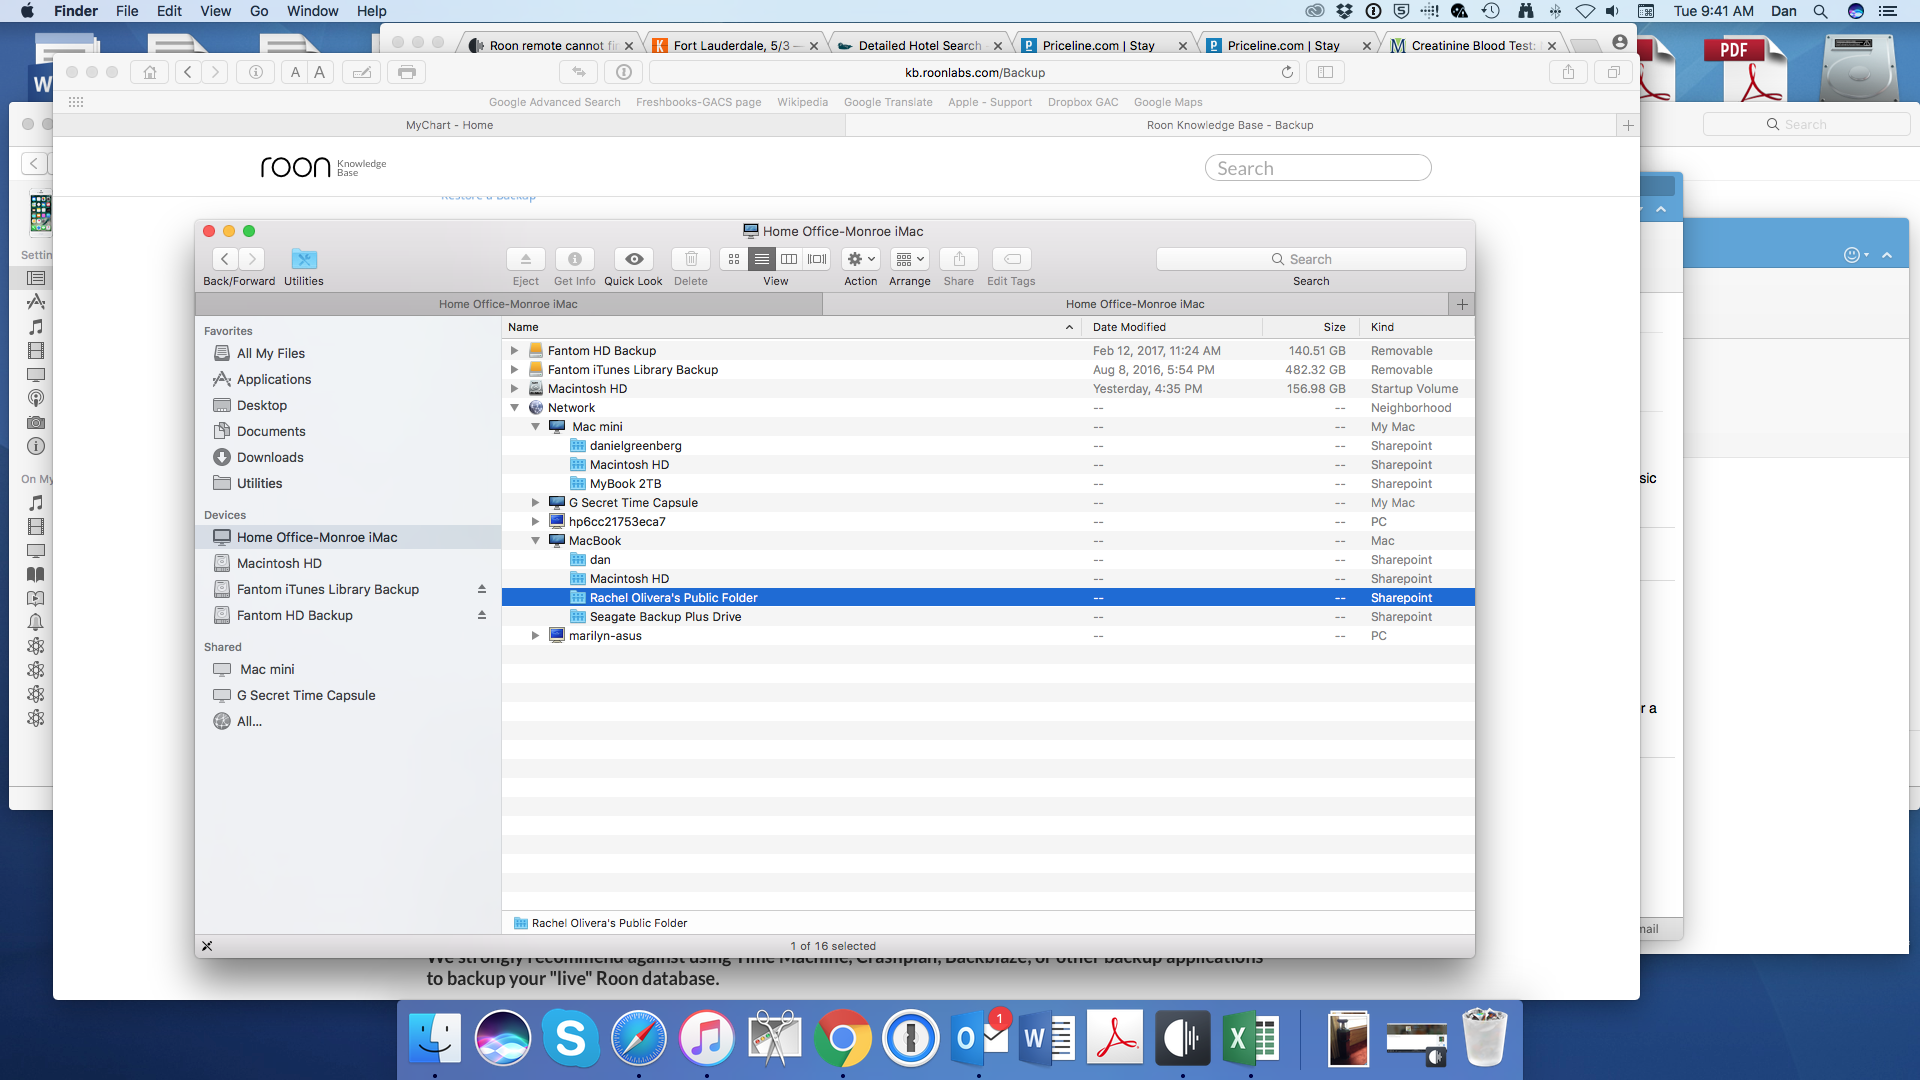Open Get Info from Finder toolbar

(x=574, y=259)
